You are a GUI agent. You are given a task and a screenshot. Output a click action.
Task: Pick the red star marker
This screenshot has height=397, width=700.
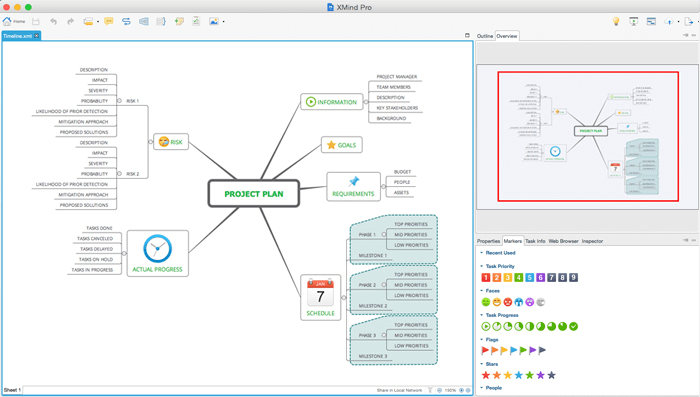click(x=486, y=375)
